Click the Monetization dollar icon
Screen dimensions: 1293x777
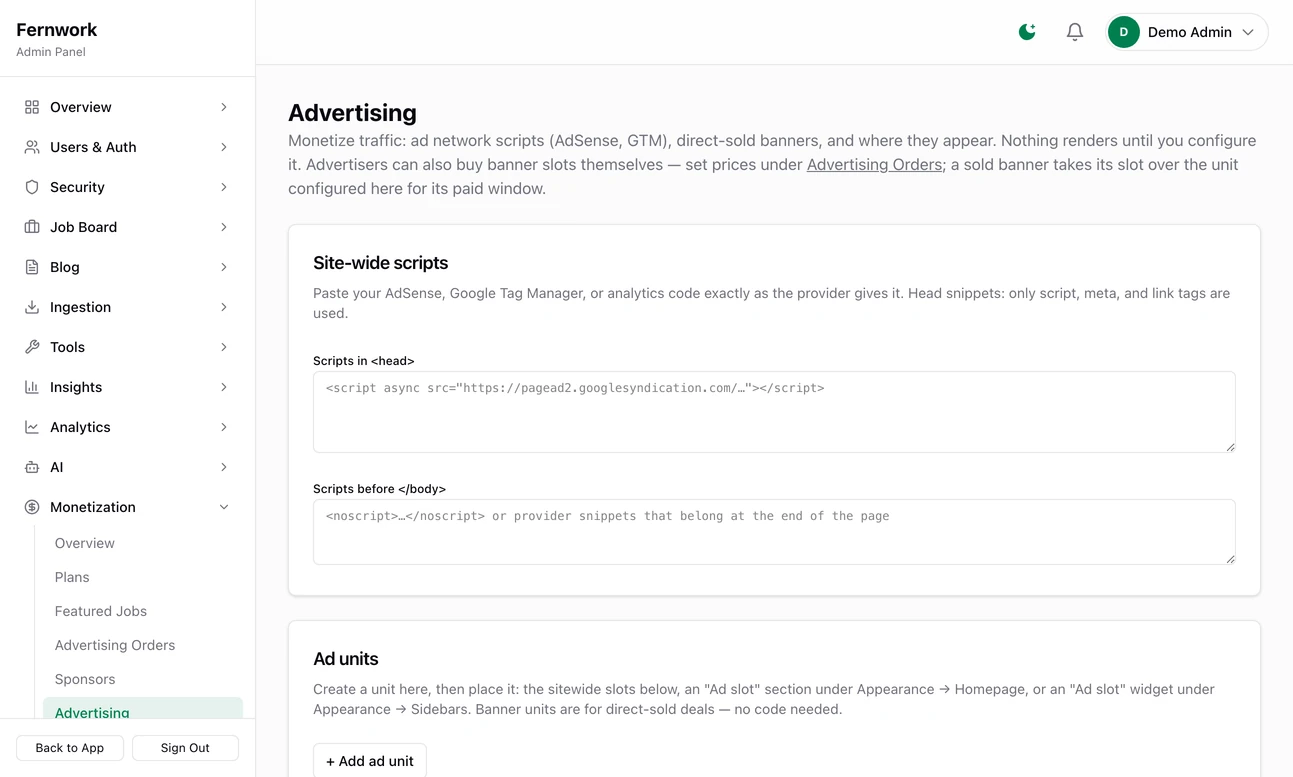32,507
